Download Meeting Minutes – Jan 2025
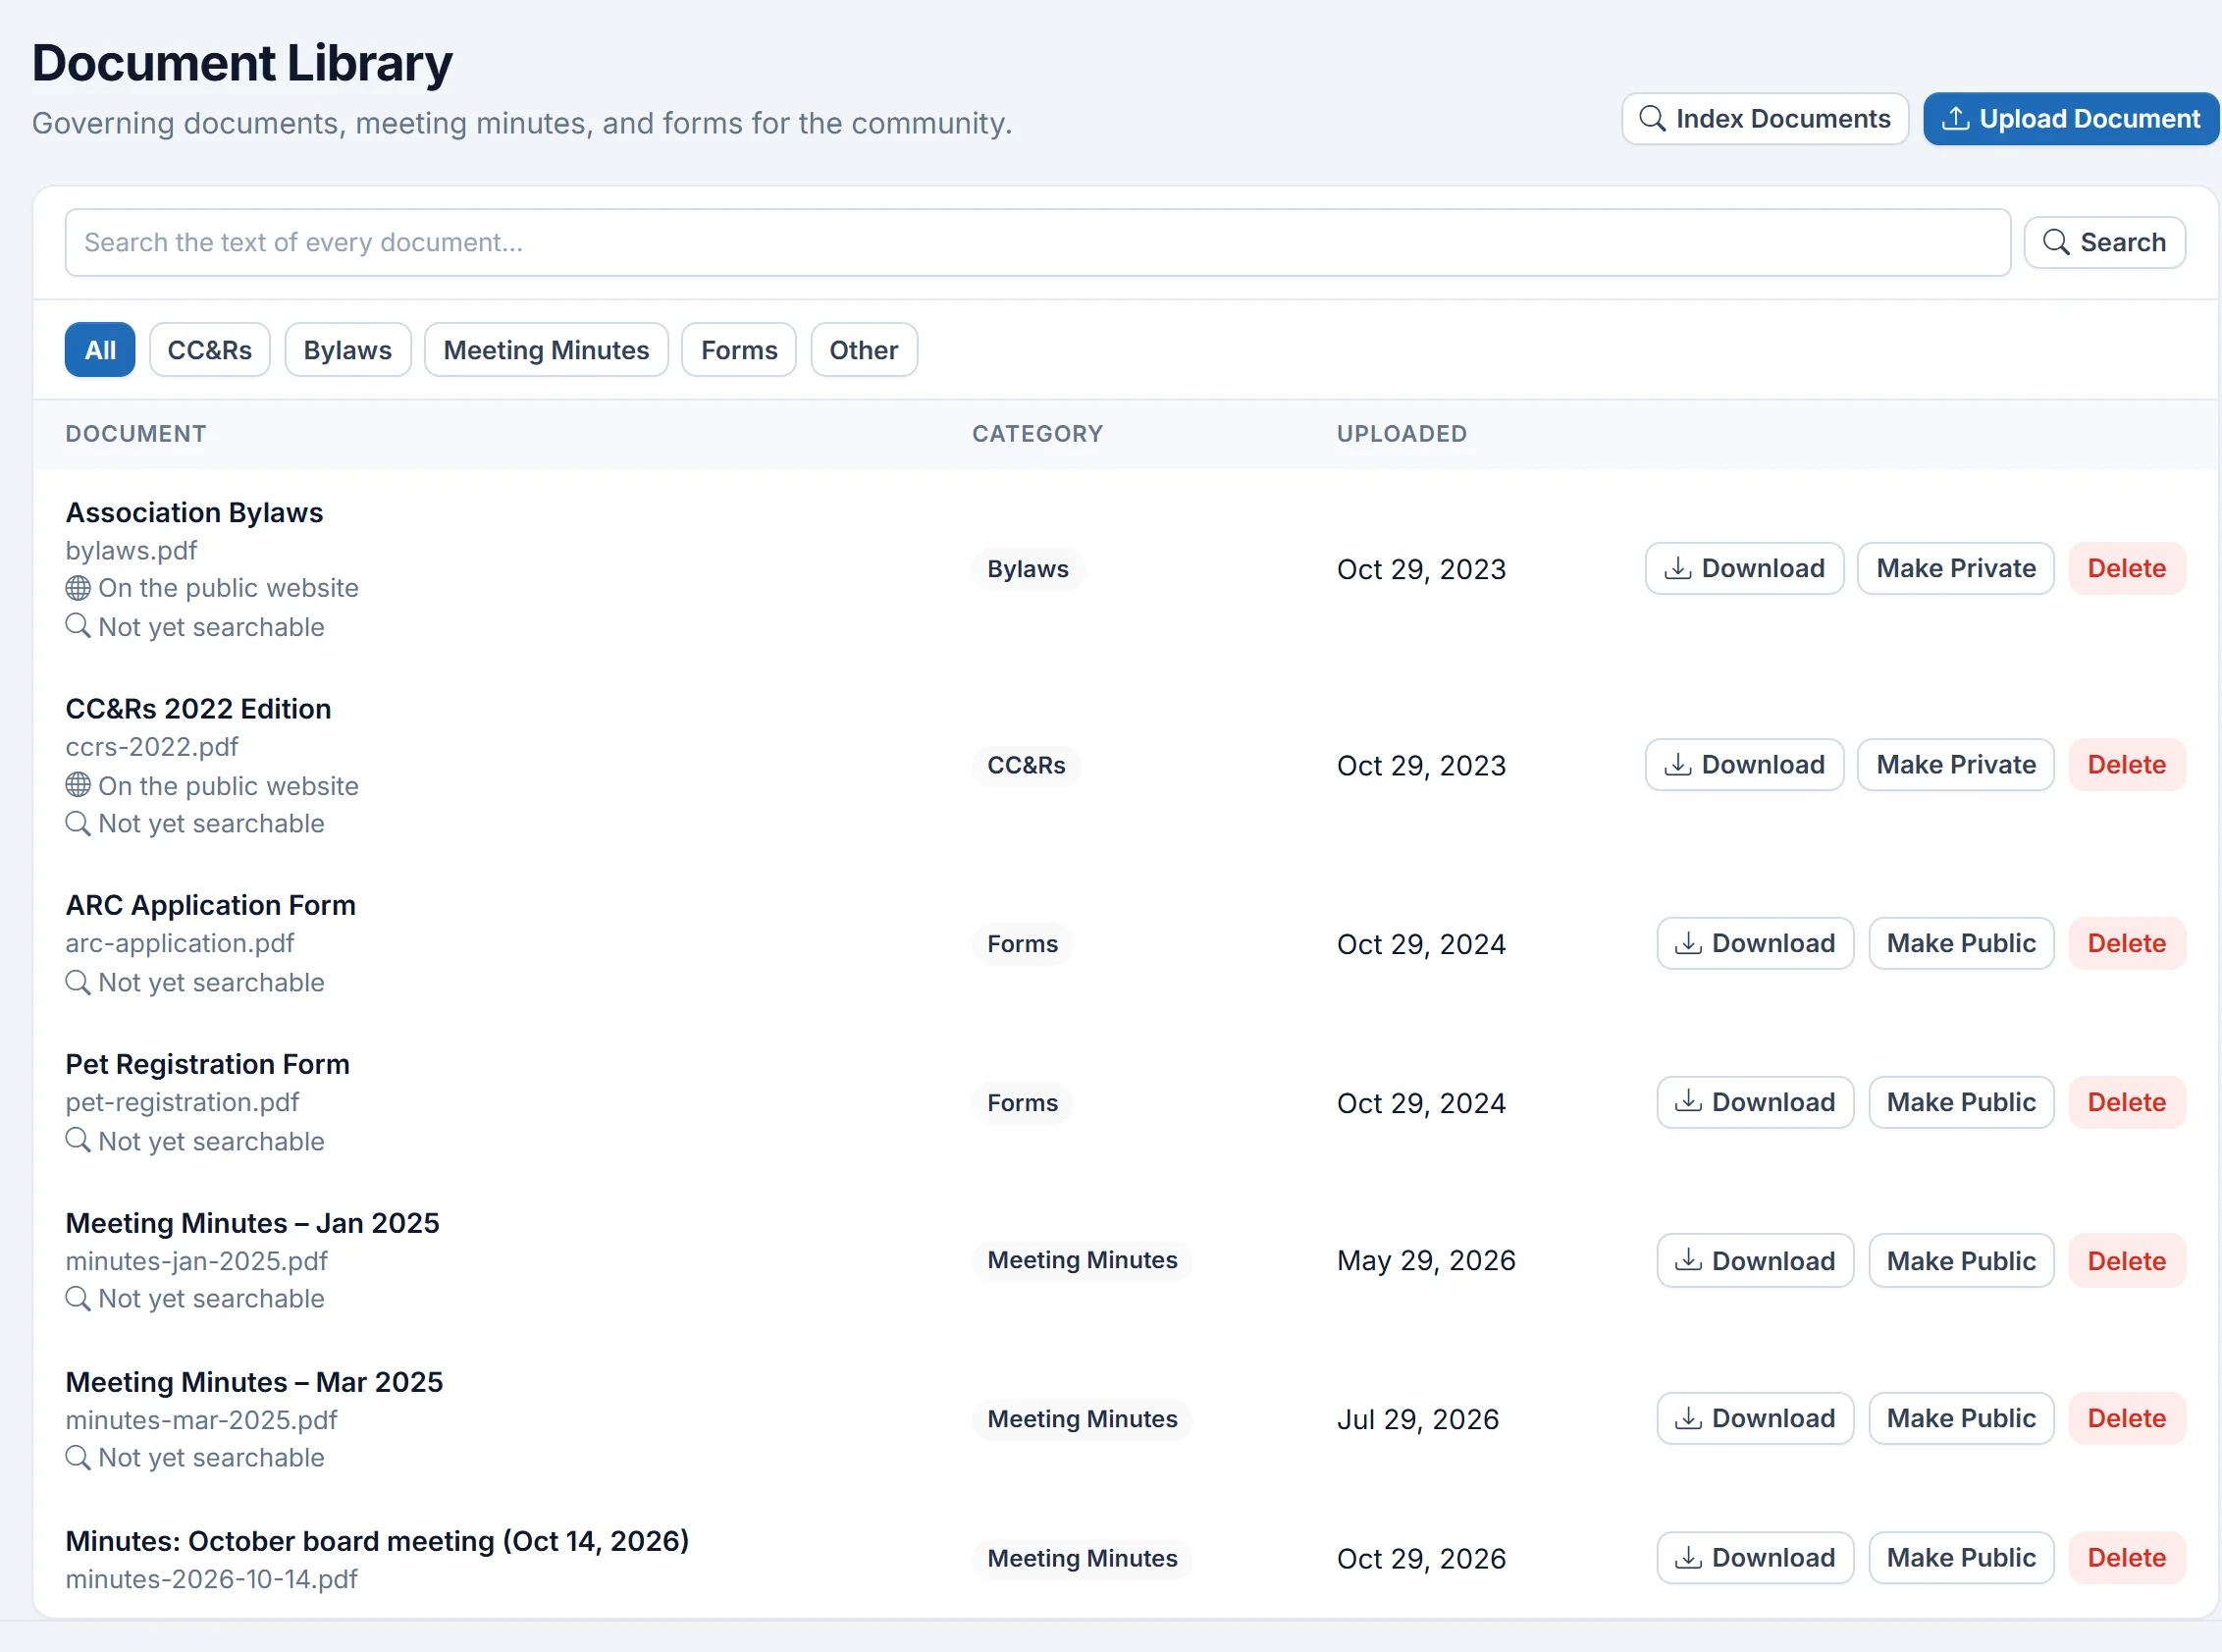This screenshot has width=2222, height=1652. 1755,1261
